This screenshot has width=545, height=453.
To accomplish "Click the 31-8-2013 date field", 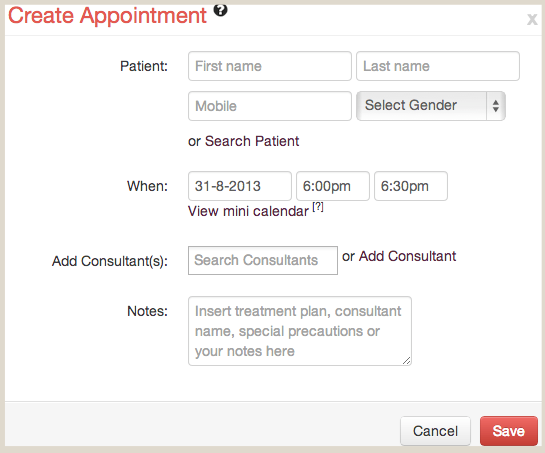I will click(239, 186).
